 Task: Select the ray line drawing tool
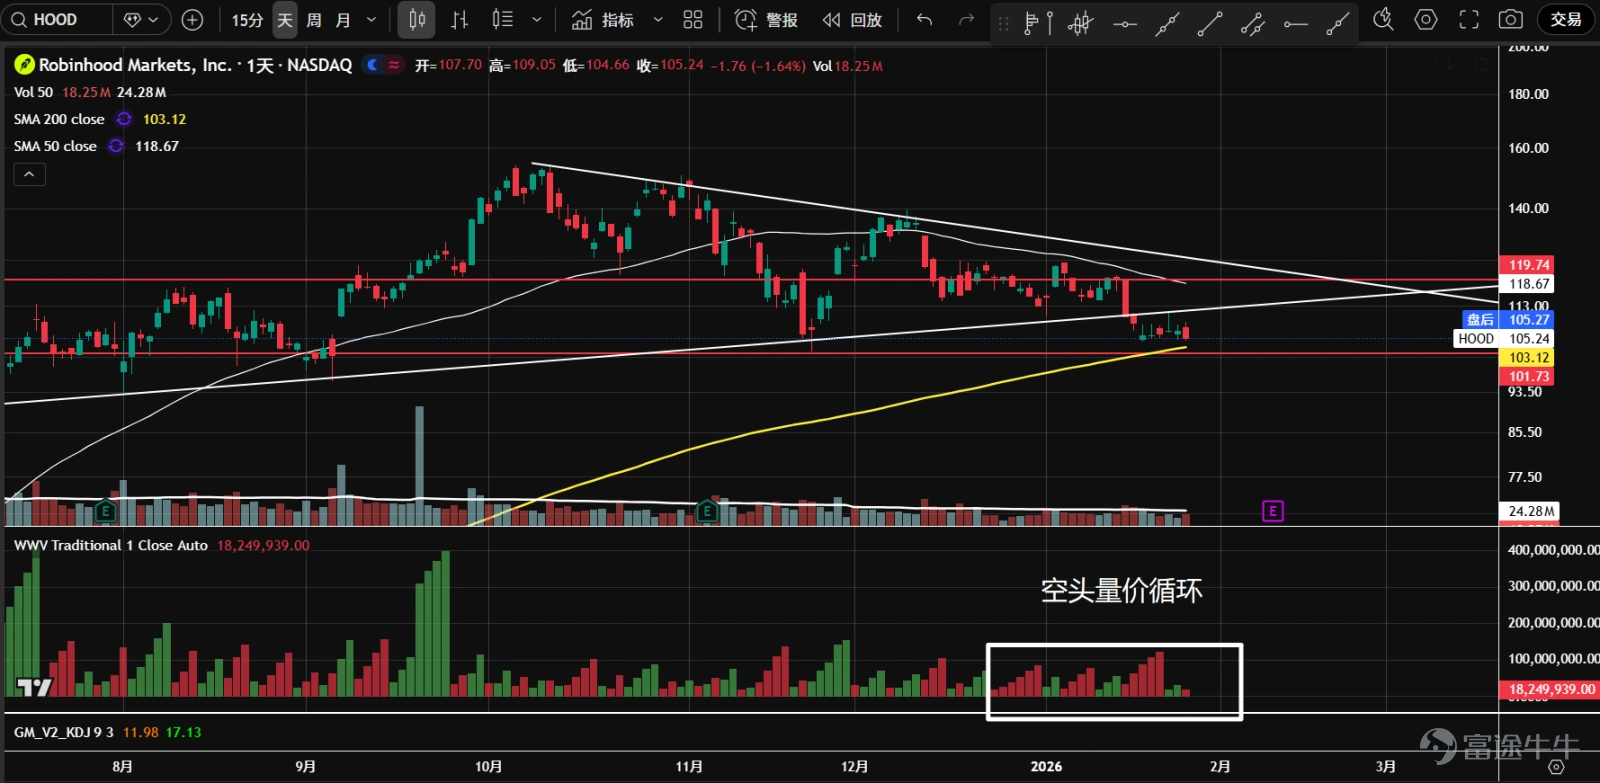pos(1337,22)
